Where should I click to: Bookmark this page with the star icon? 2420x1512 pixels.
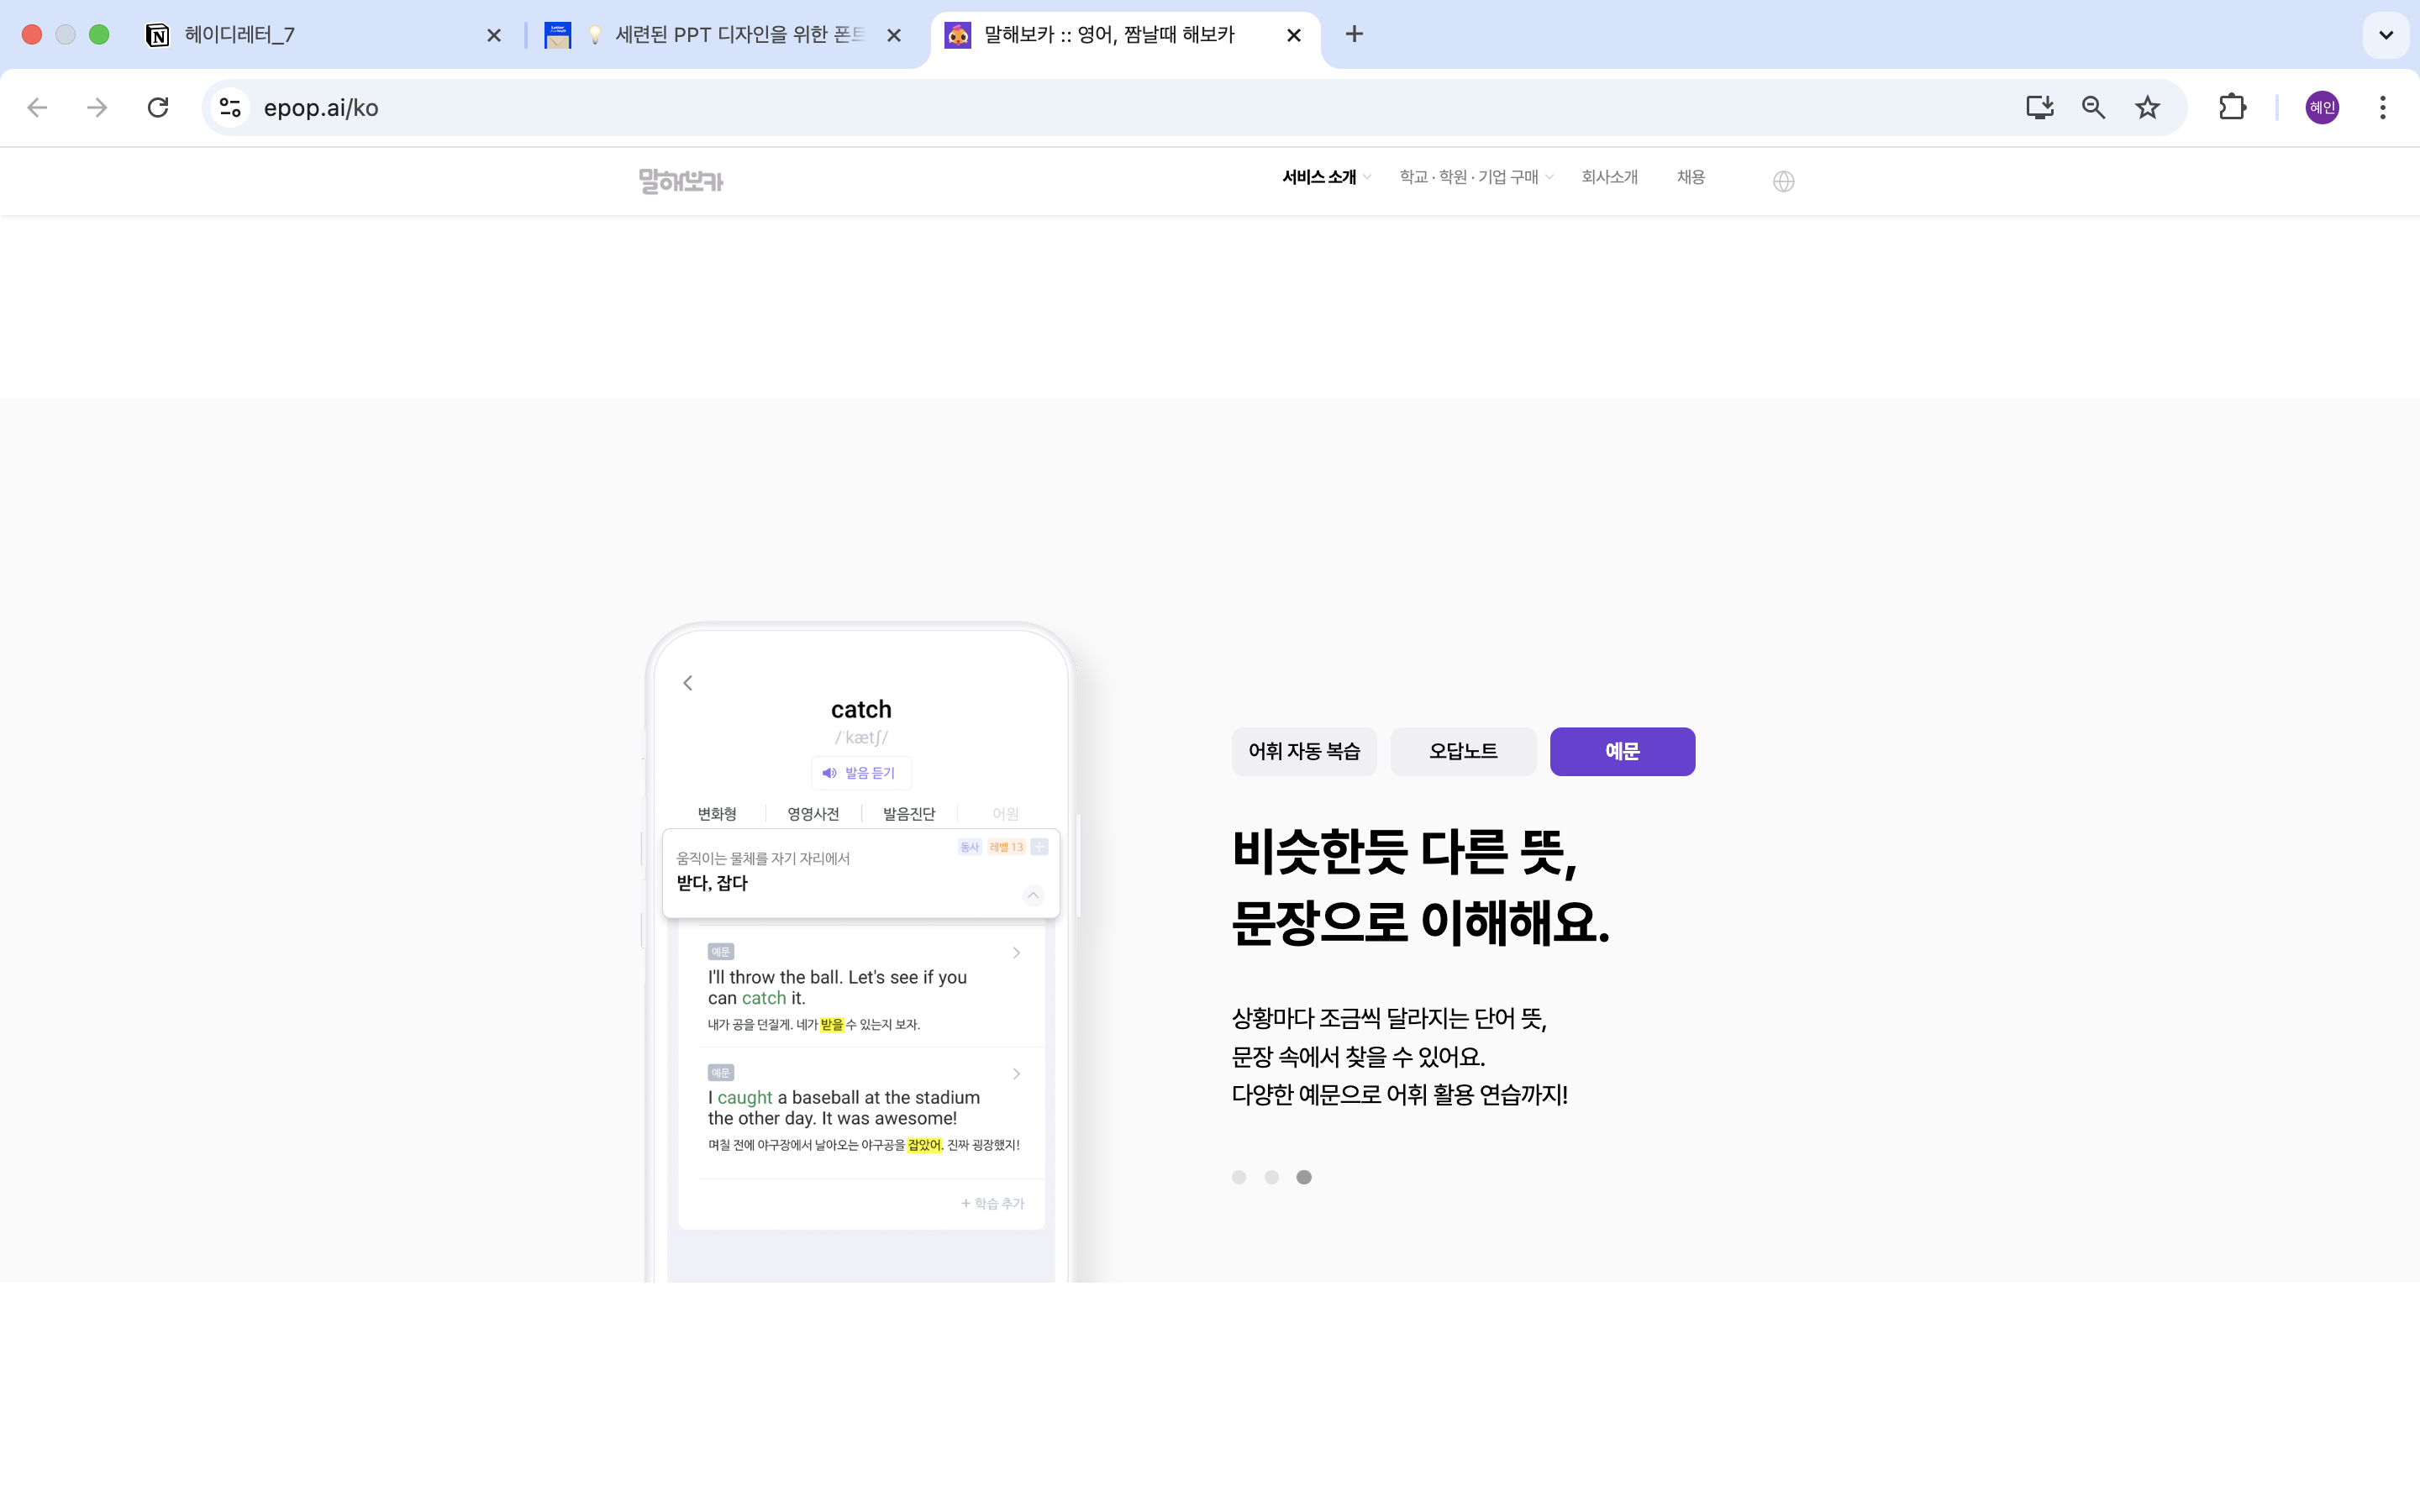click(x=2147, y=107)
